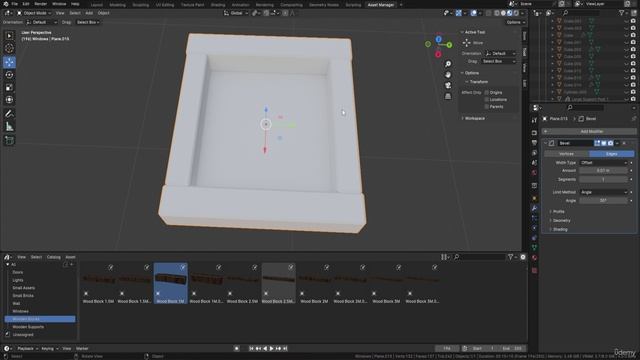Open the Render menu
Image resolution: width=640 pixels, height=360 pixels.
40,4
